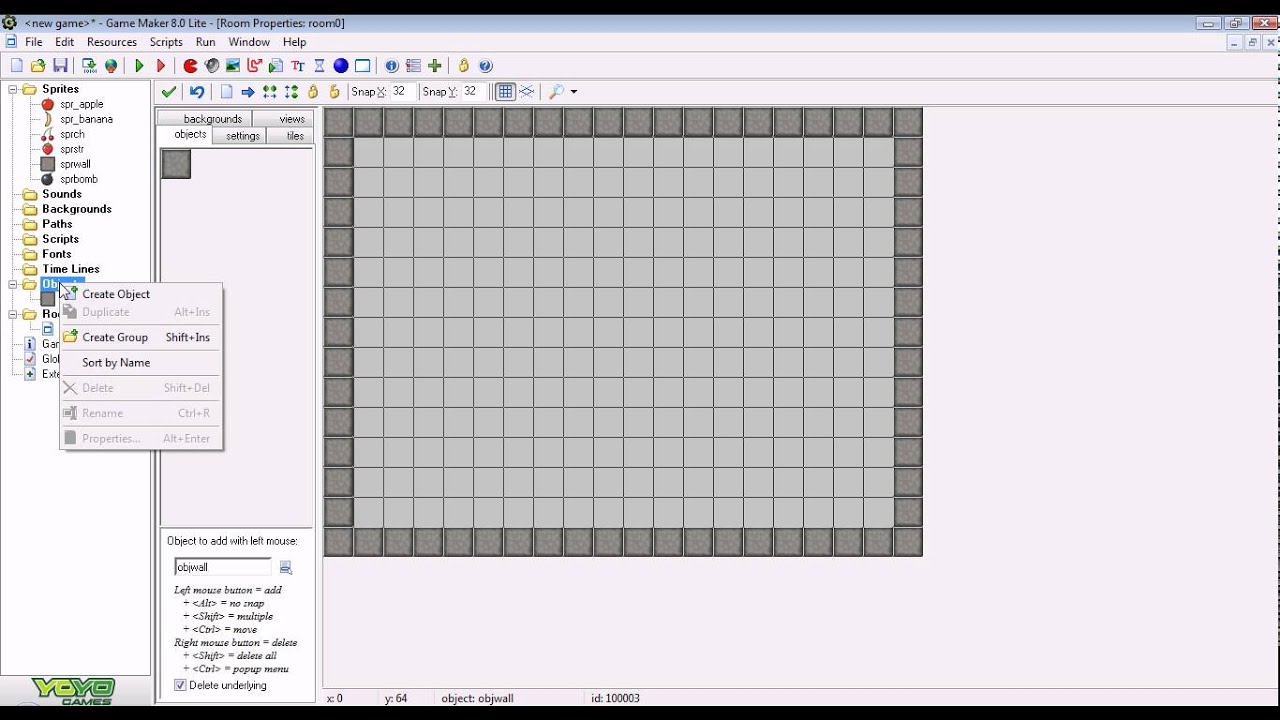Click Create standalone executable icon

click(89, 66)
